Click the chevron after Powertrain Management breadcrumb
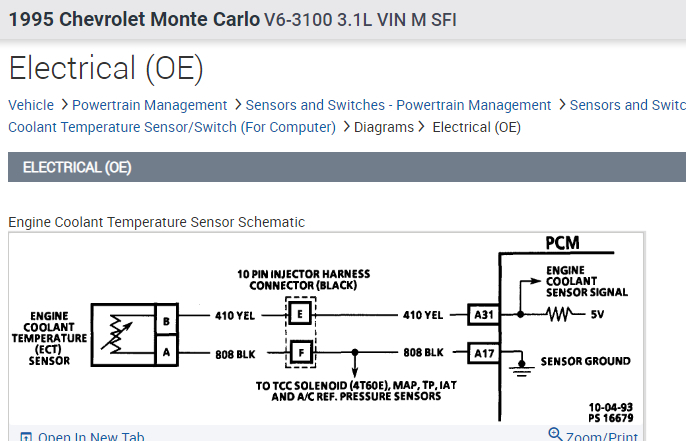The height and width of the screenshot is (441, 686). pos(237,105)
